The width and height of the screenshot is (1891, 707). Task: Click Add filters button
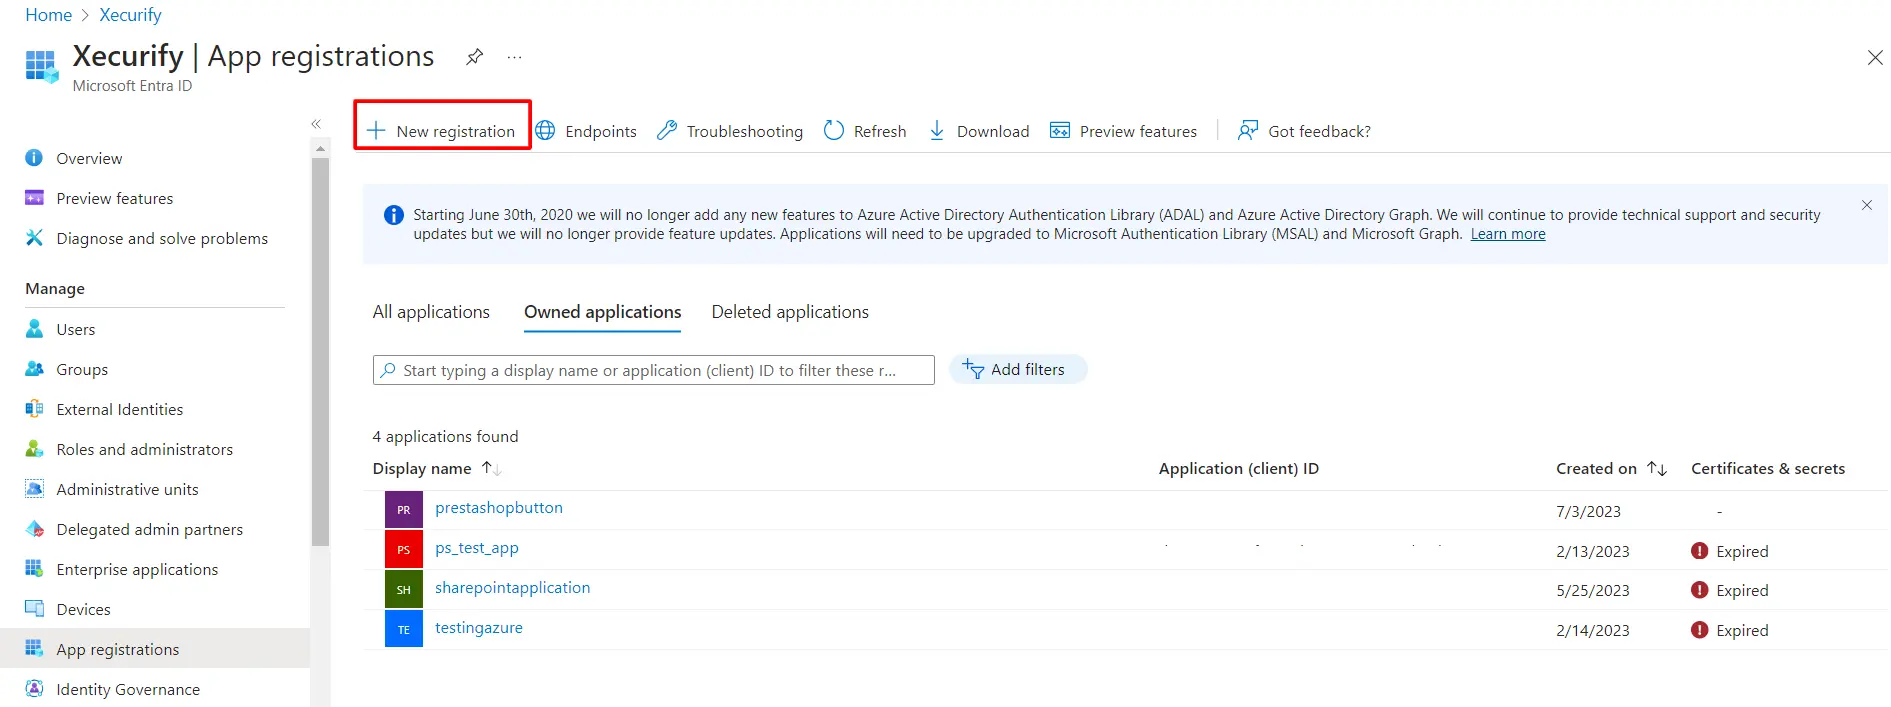pyautogui.click(x=1018, y=370)
